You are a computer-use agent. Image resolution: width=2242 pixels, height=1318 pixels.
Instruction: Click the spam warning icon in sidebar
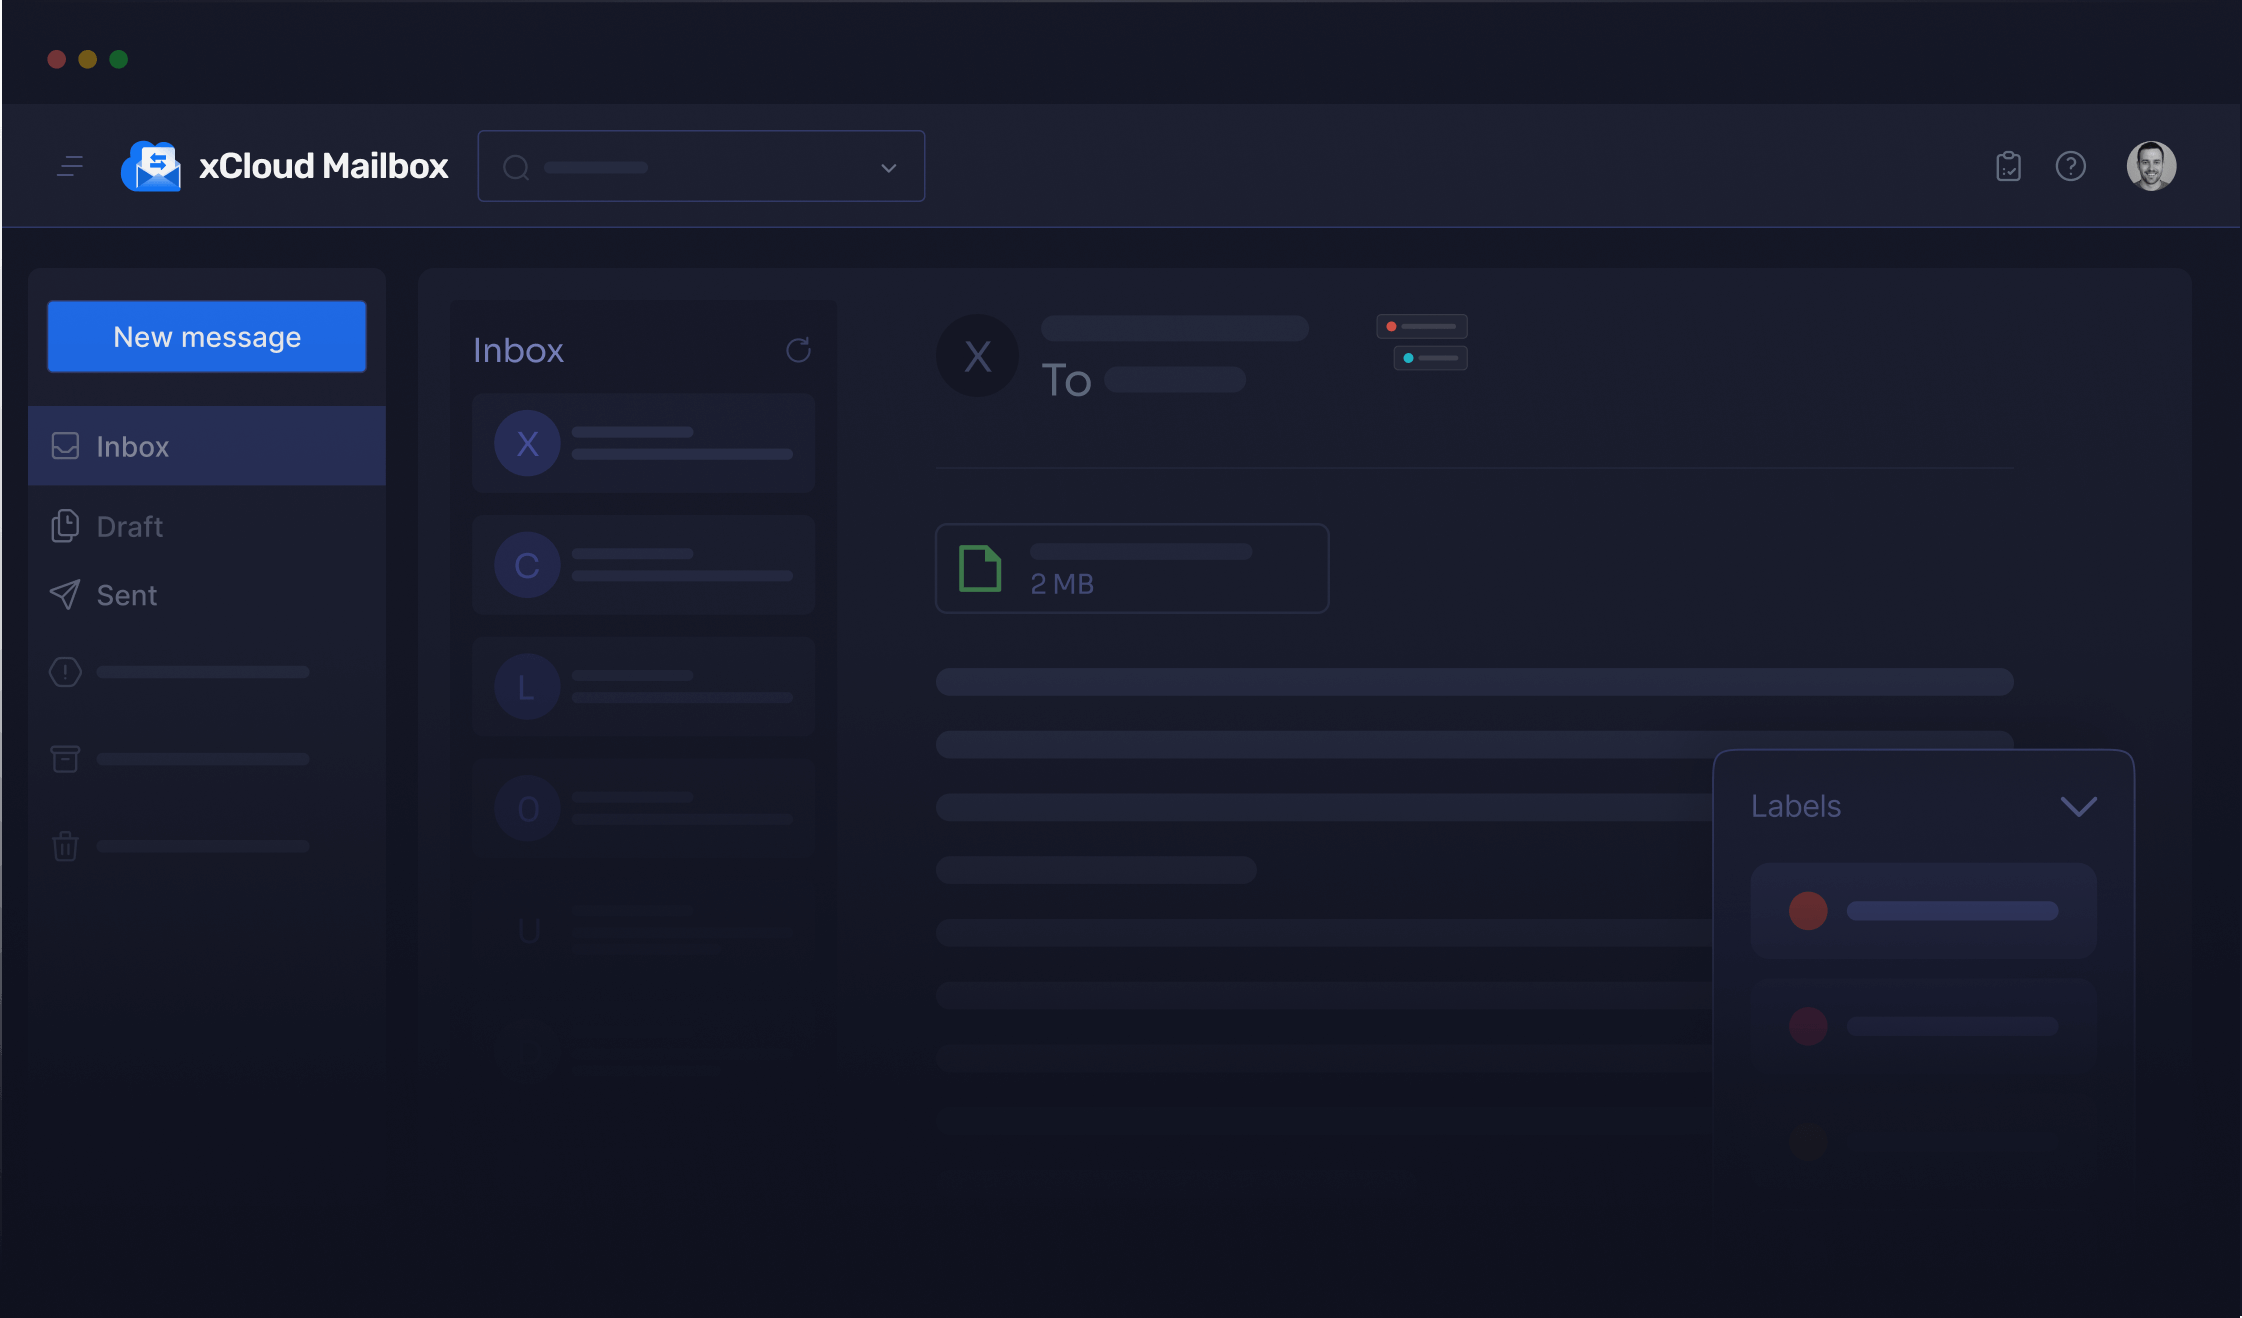tap(65, 672)
